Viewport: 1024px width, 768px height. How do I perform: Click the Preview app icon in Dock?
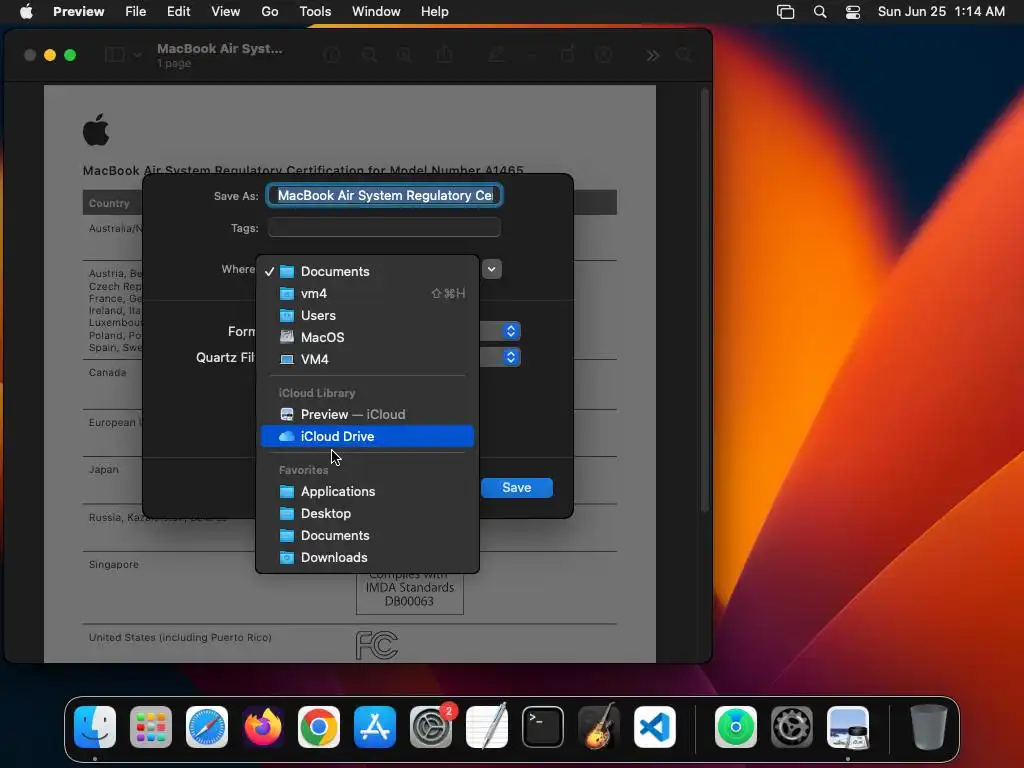pyautogui.click(x=848, y=727)
